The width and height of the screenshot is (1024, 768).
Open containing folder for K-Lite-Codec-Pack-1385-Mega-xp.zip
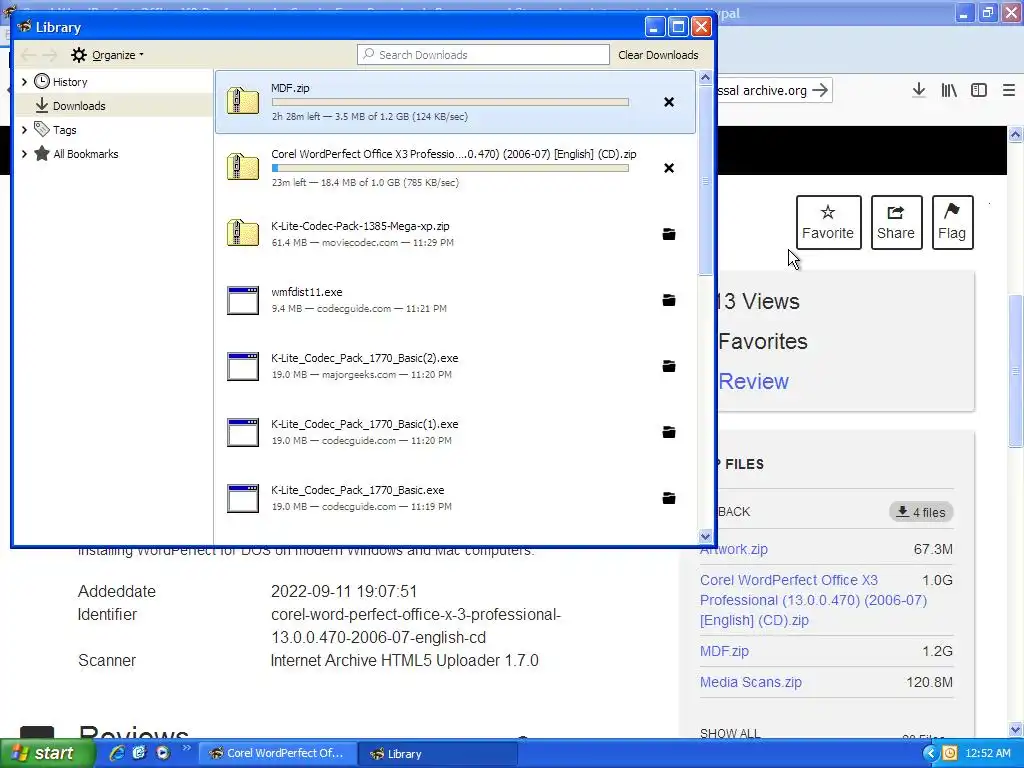[x=669, y=234]
